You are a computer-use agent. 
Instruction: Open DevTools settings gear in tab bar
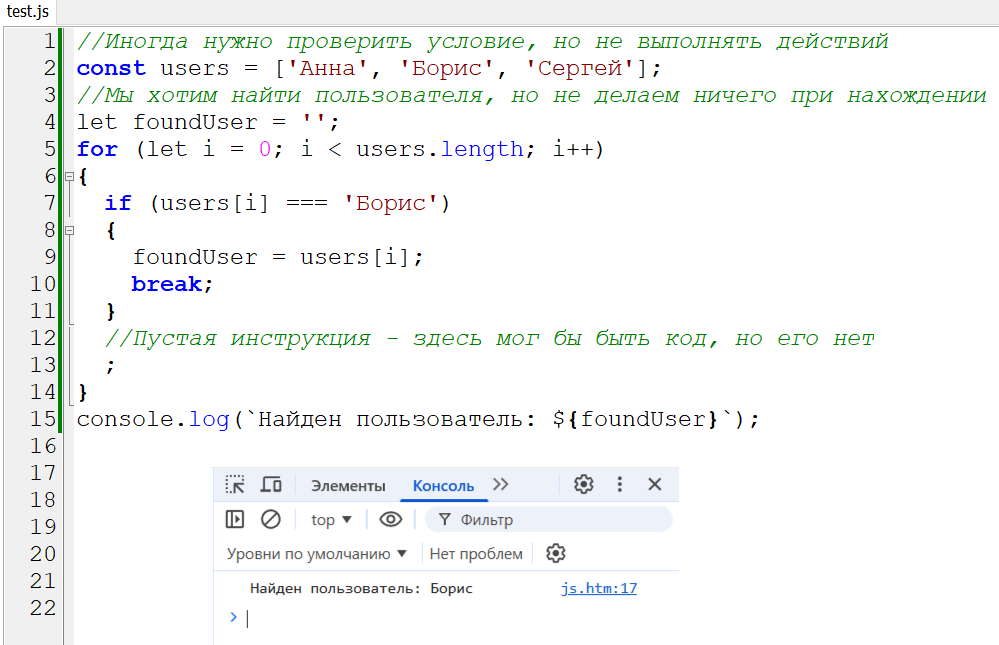[584, 484]
